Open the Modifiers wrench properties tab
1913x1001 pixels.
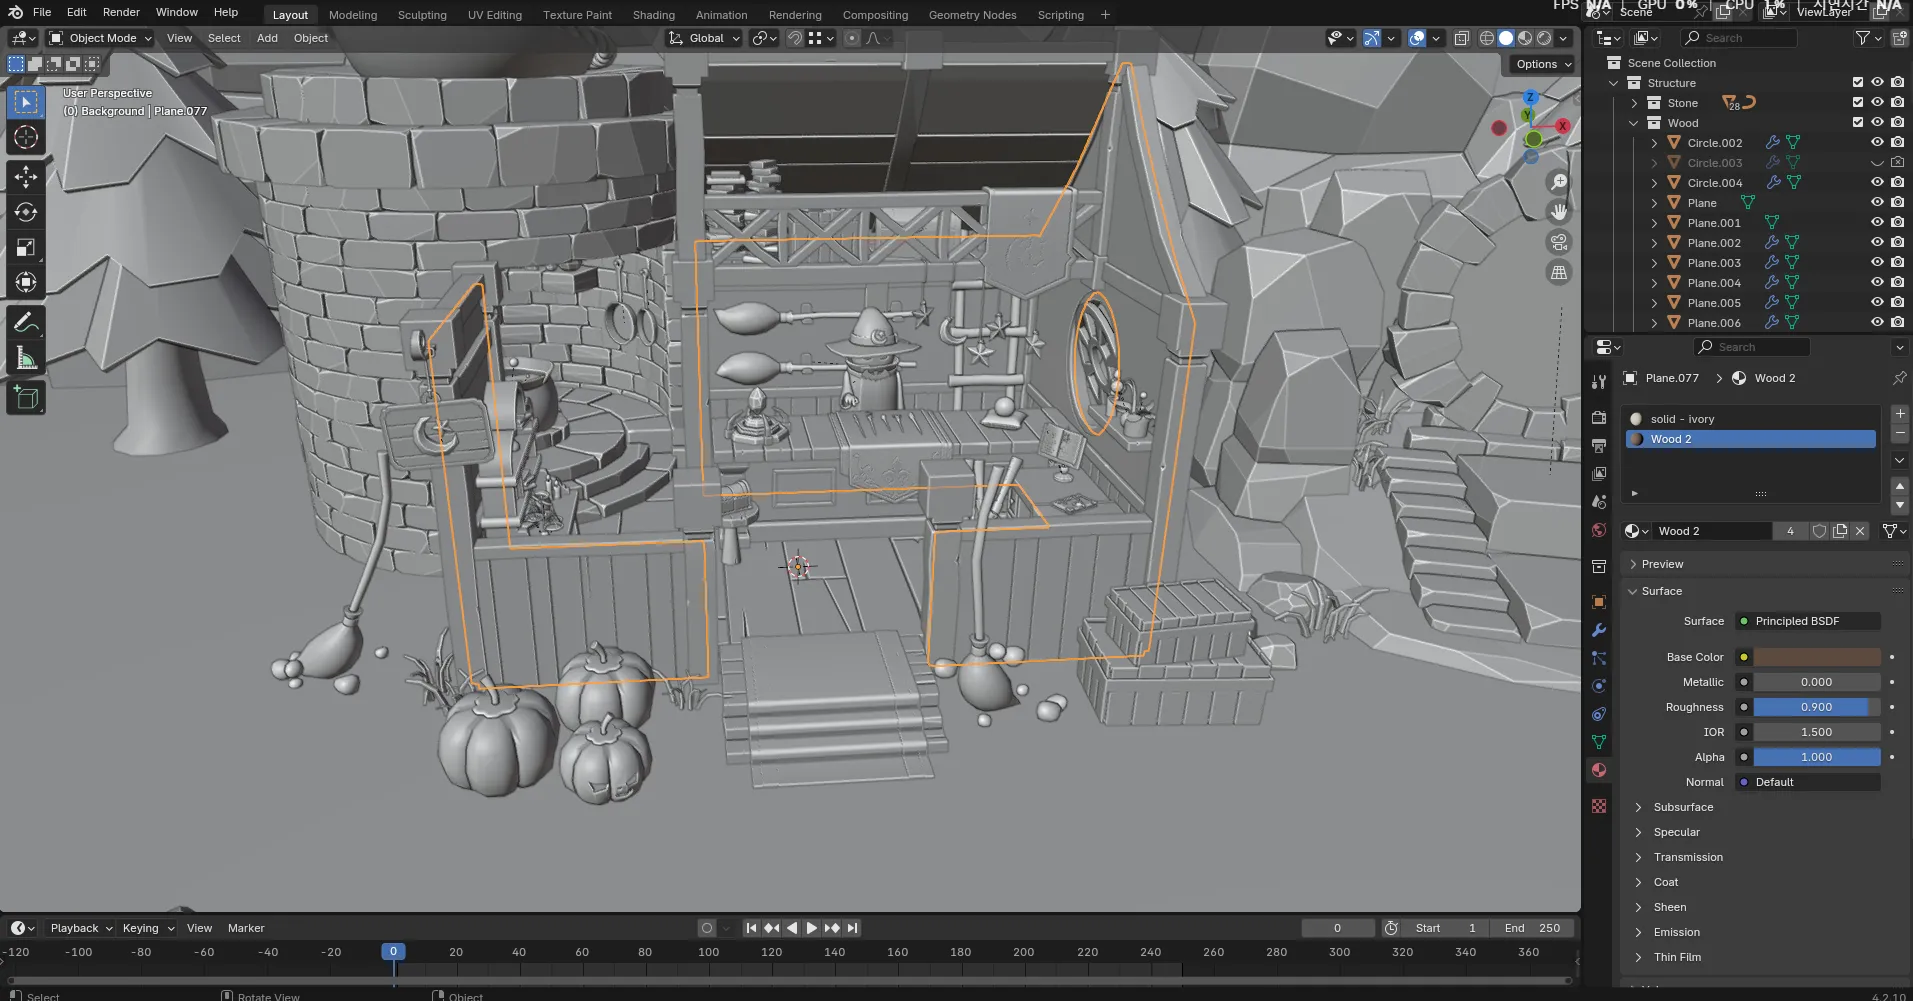click(x=1599, y=630)
